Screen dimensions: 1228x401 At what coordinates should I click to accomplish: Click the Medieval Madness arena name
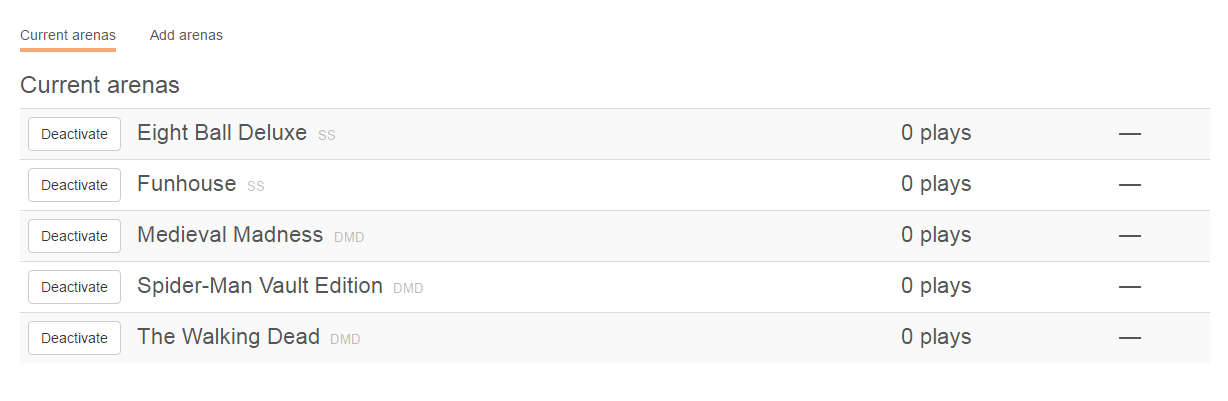[230, 235]
